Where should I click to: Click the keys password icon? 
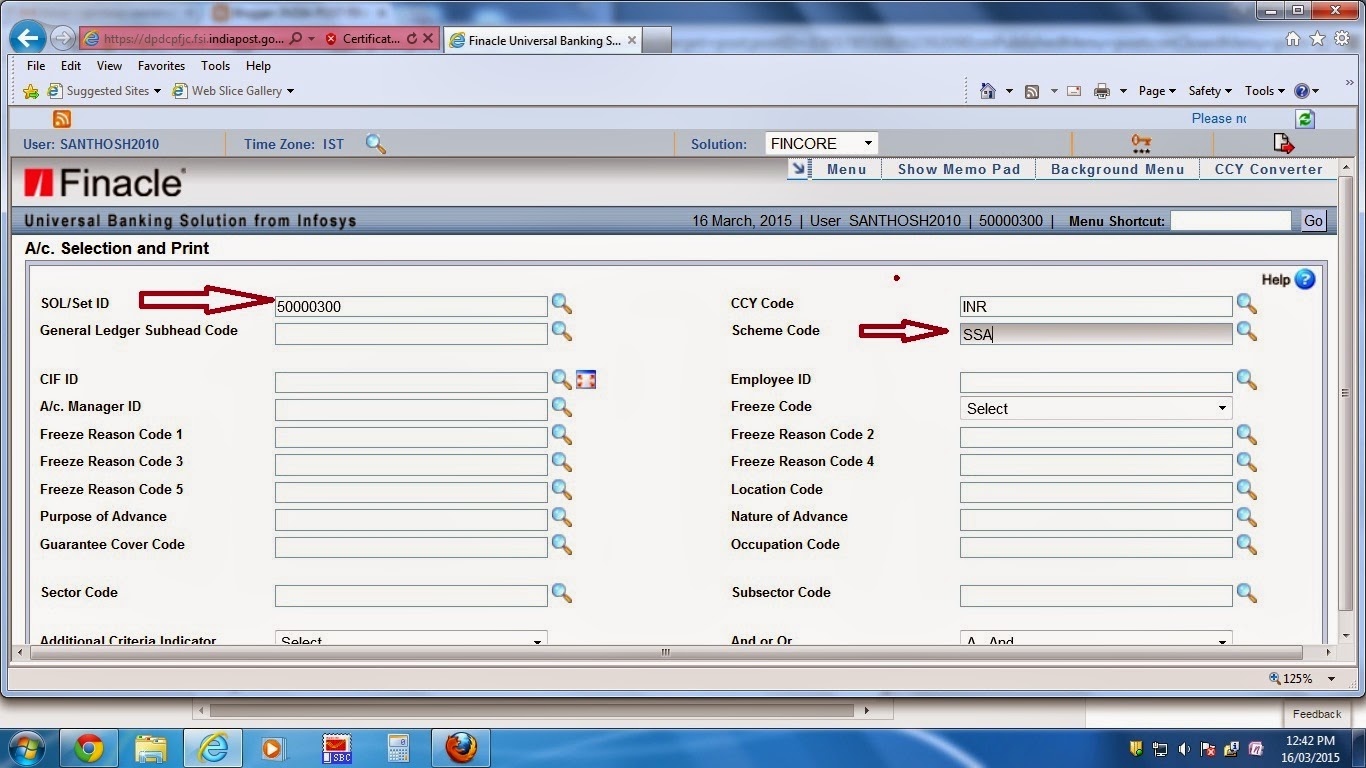coord(1141,144)
